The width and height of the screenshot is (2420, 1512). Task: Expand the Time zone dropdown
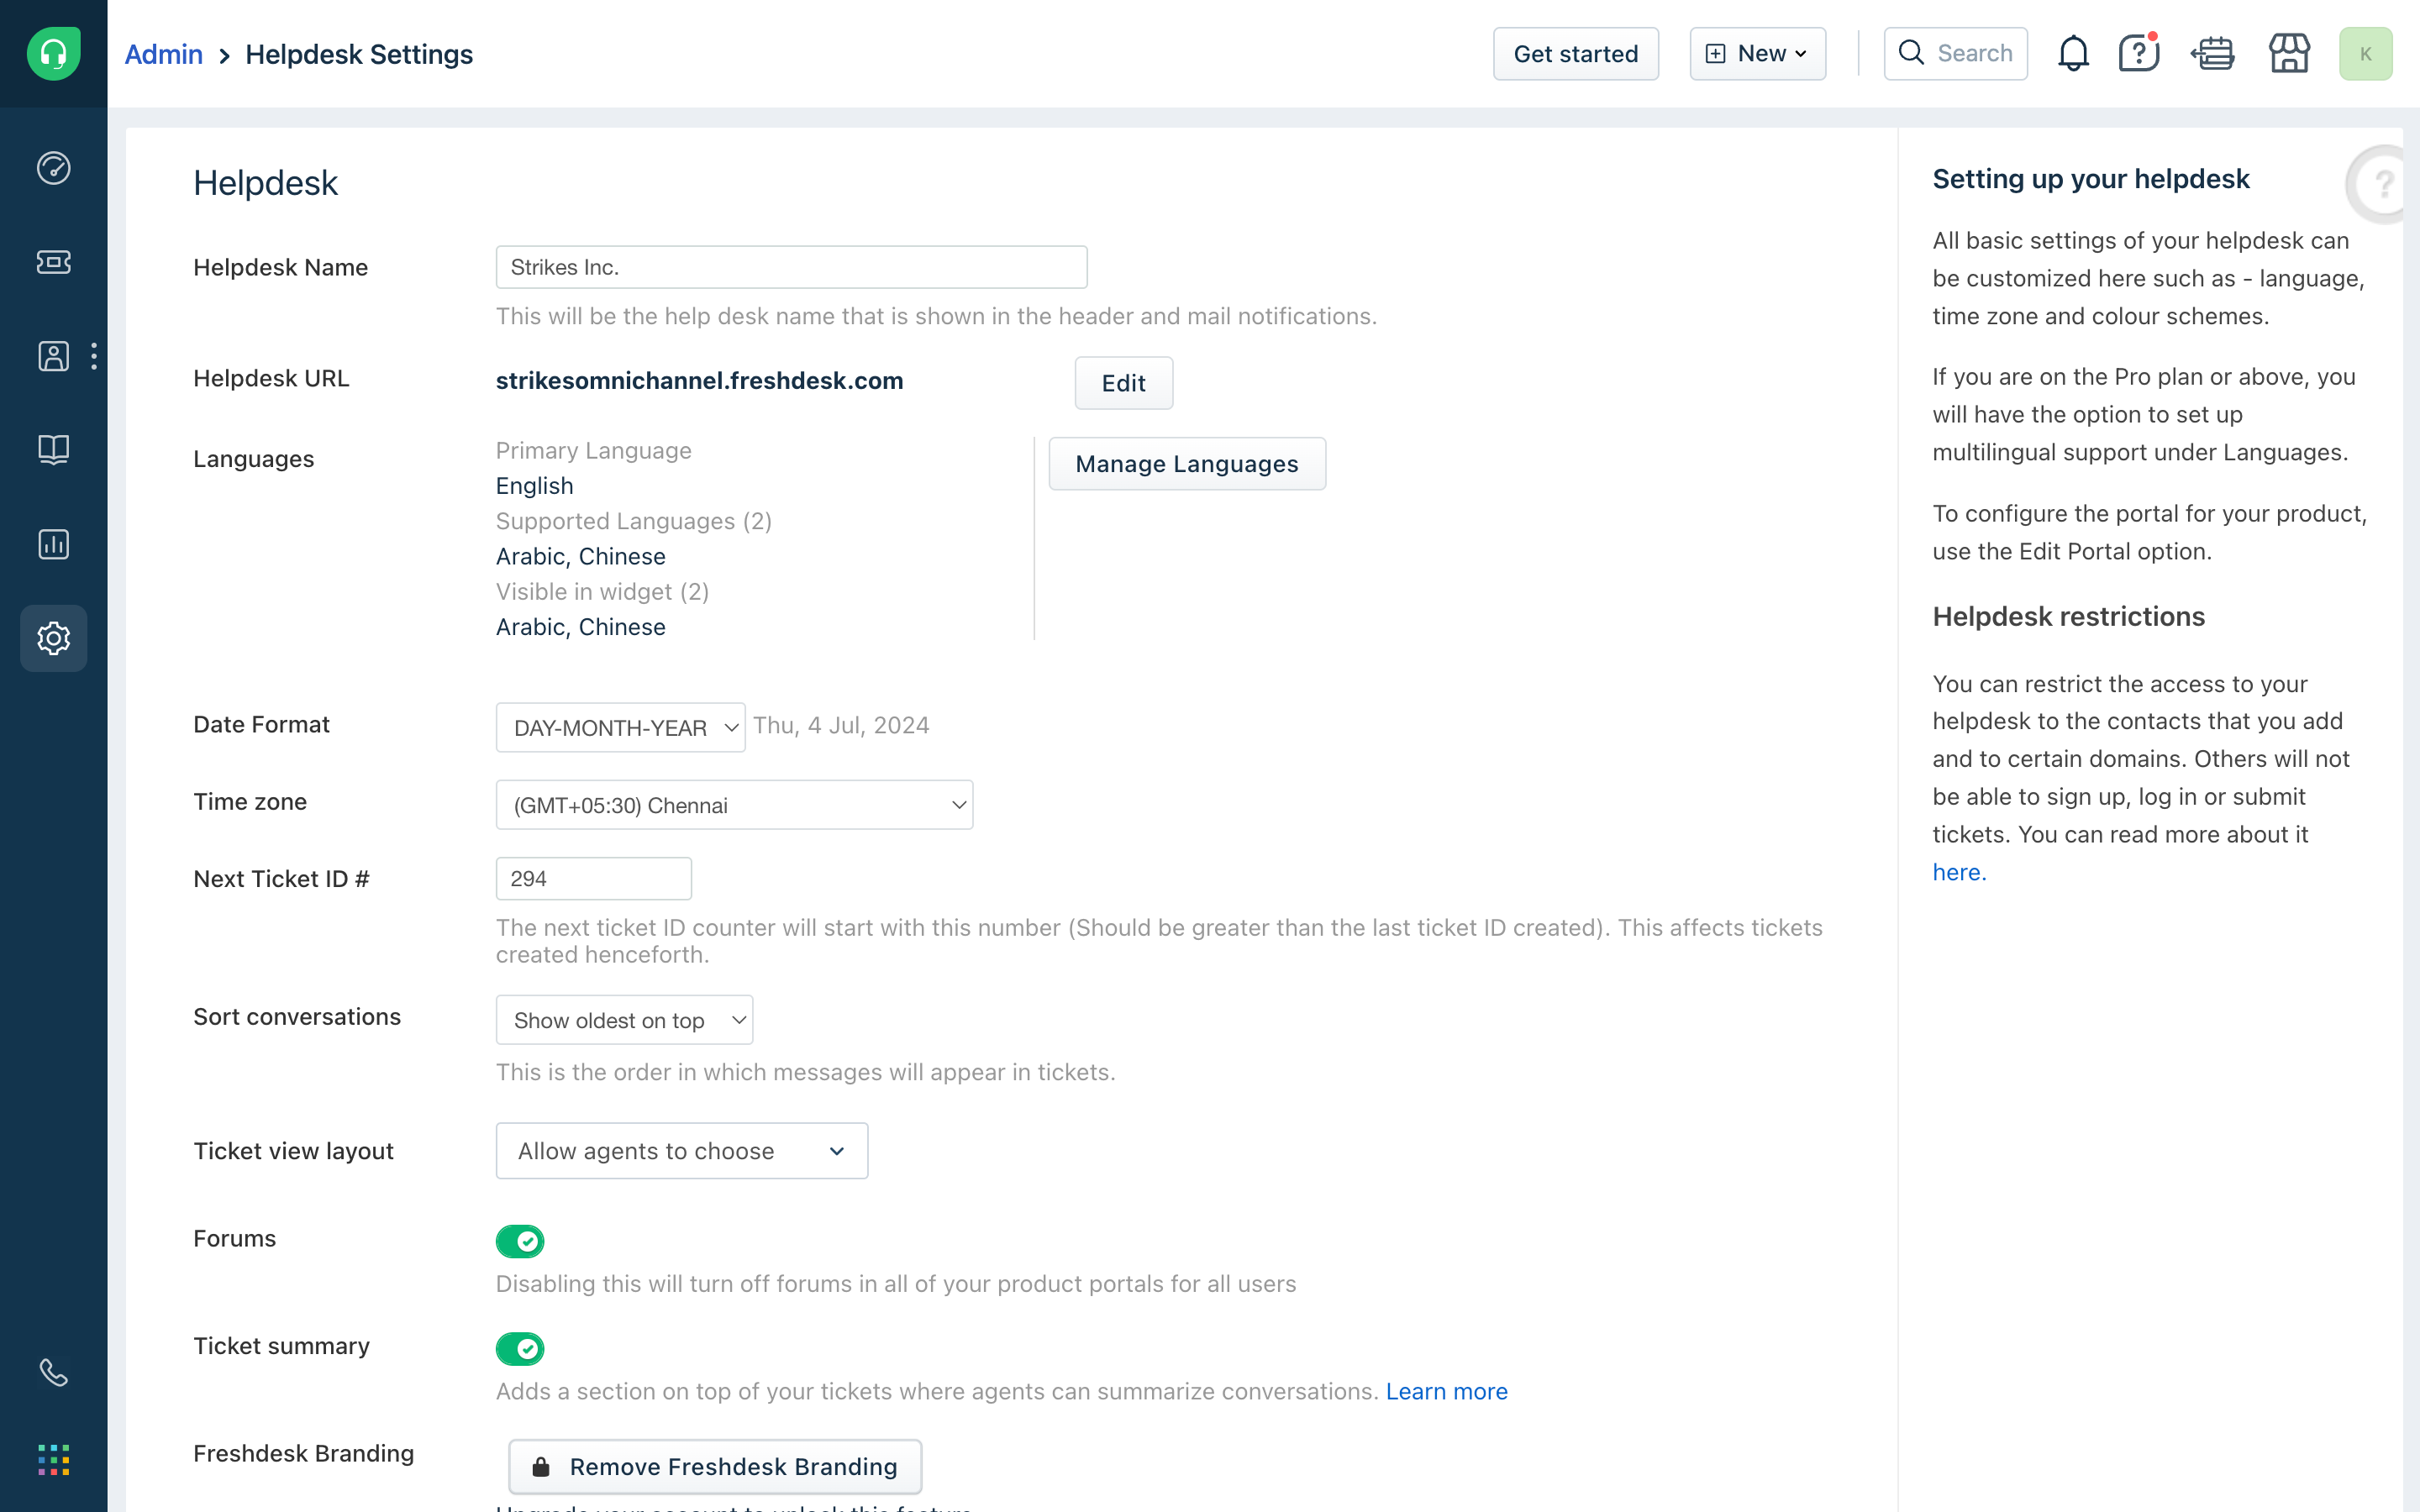pos(734,805)
